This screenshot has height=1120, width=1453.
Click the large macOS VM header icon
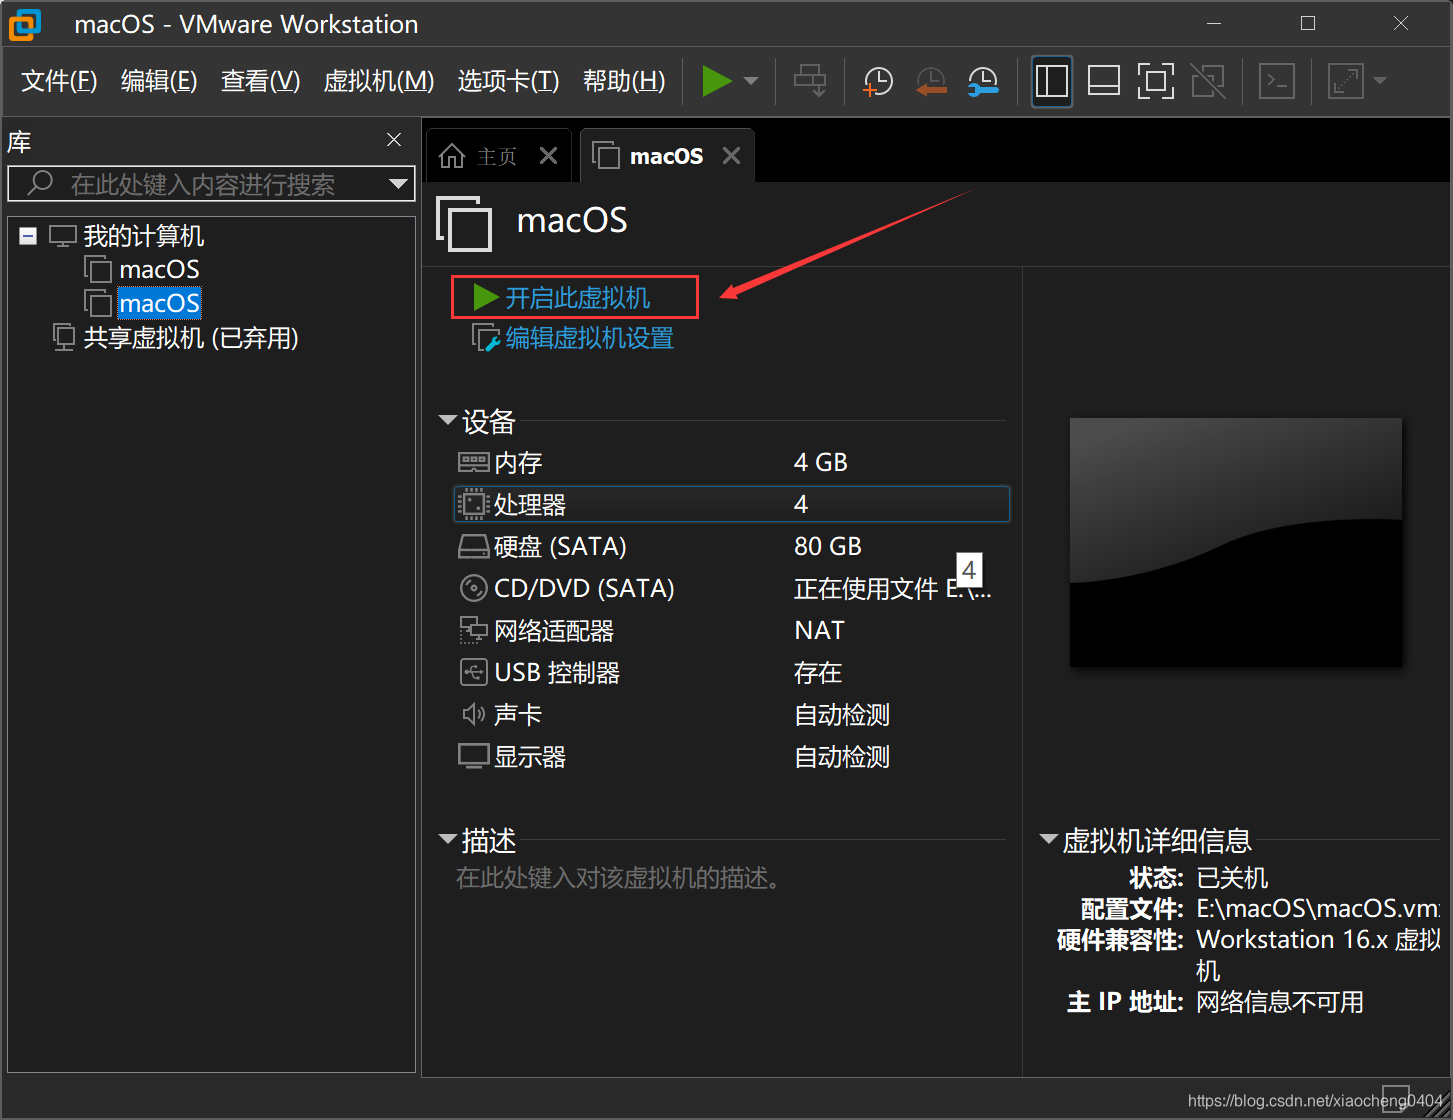[464, 223]
